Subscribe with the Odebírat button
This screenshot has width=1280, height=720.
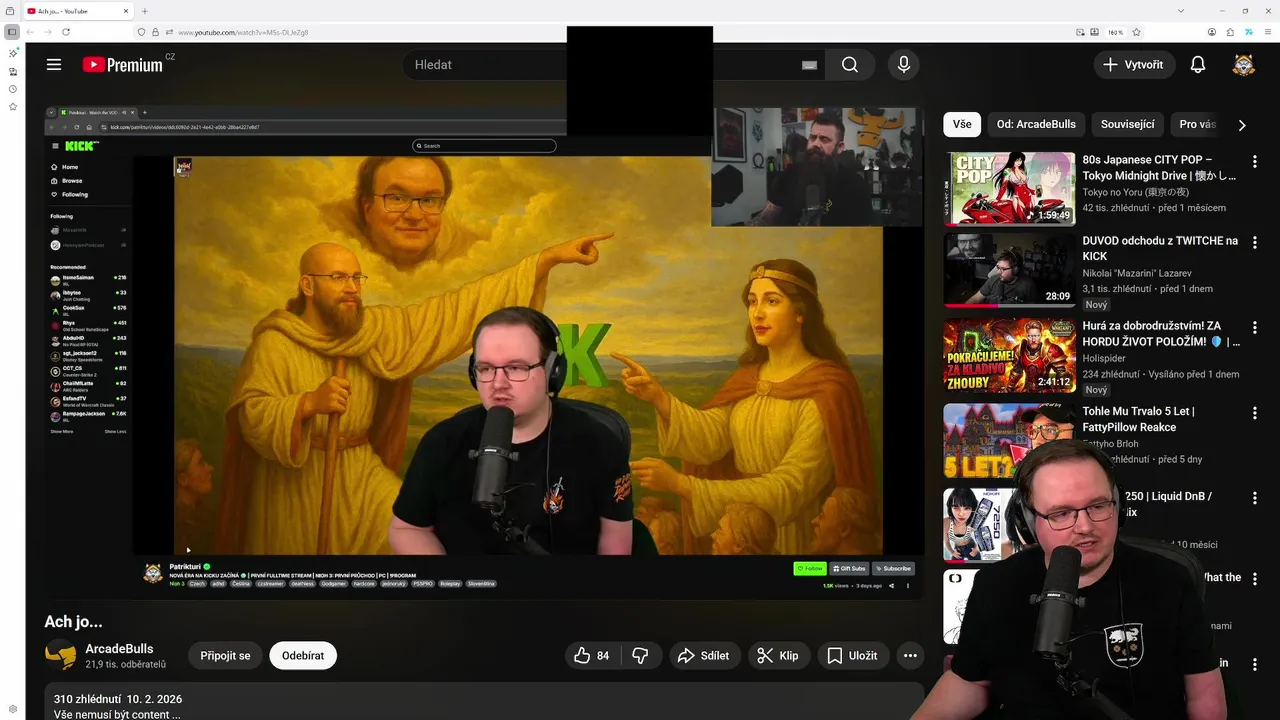click(303, 655)
